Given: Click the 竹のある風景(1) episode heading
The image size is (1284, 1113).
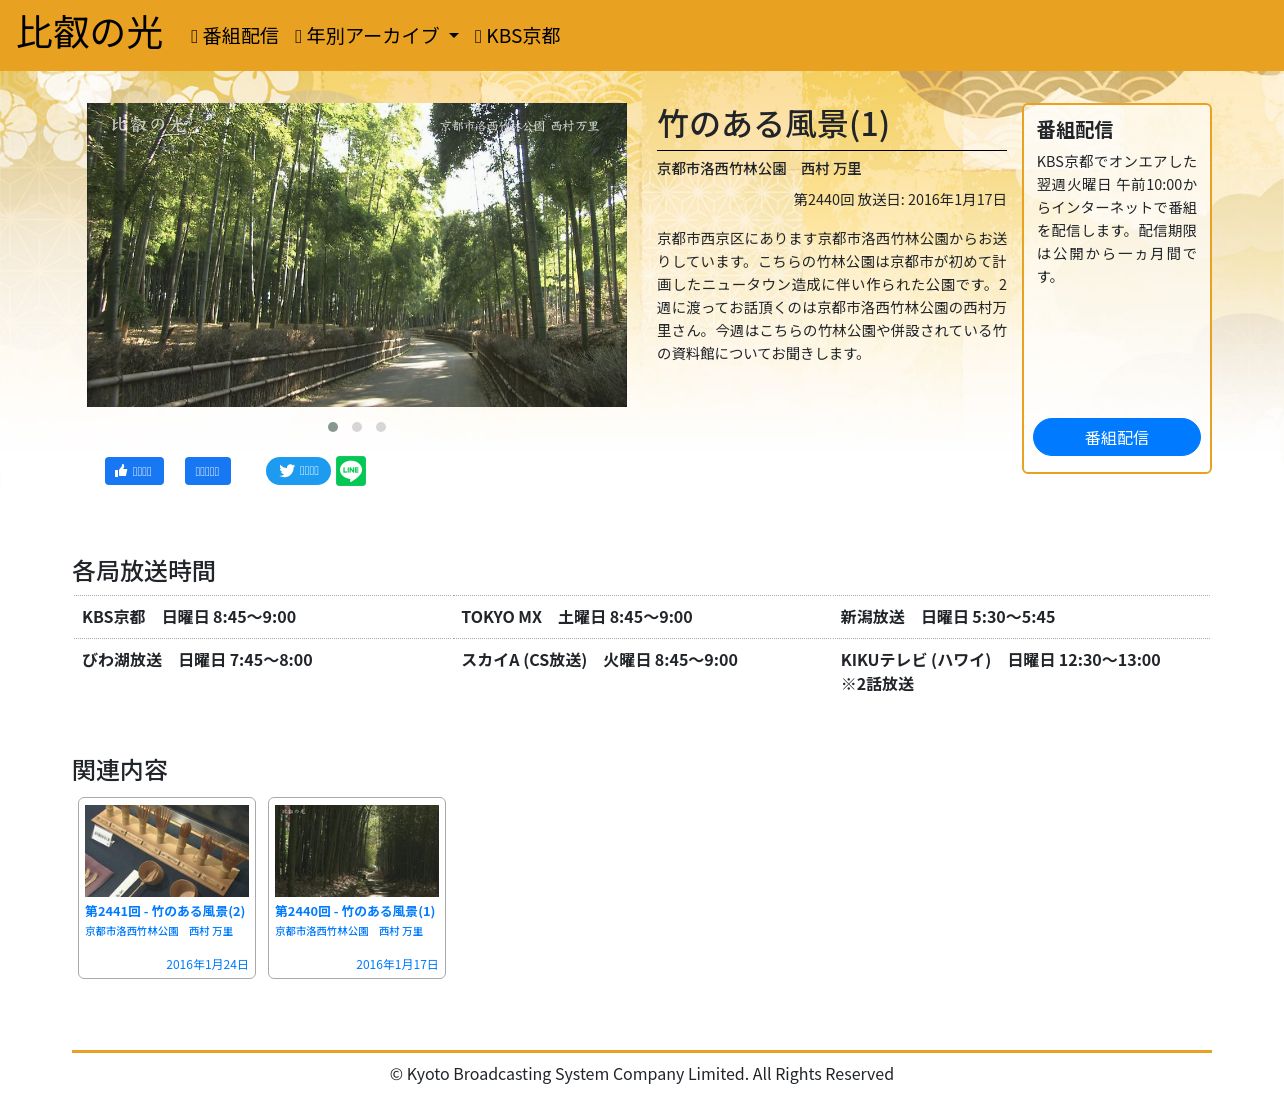Looking at the screenshot, I should pyautogui.click(x=773, y=124).
